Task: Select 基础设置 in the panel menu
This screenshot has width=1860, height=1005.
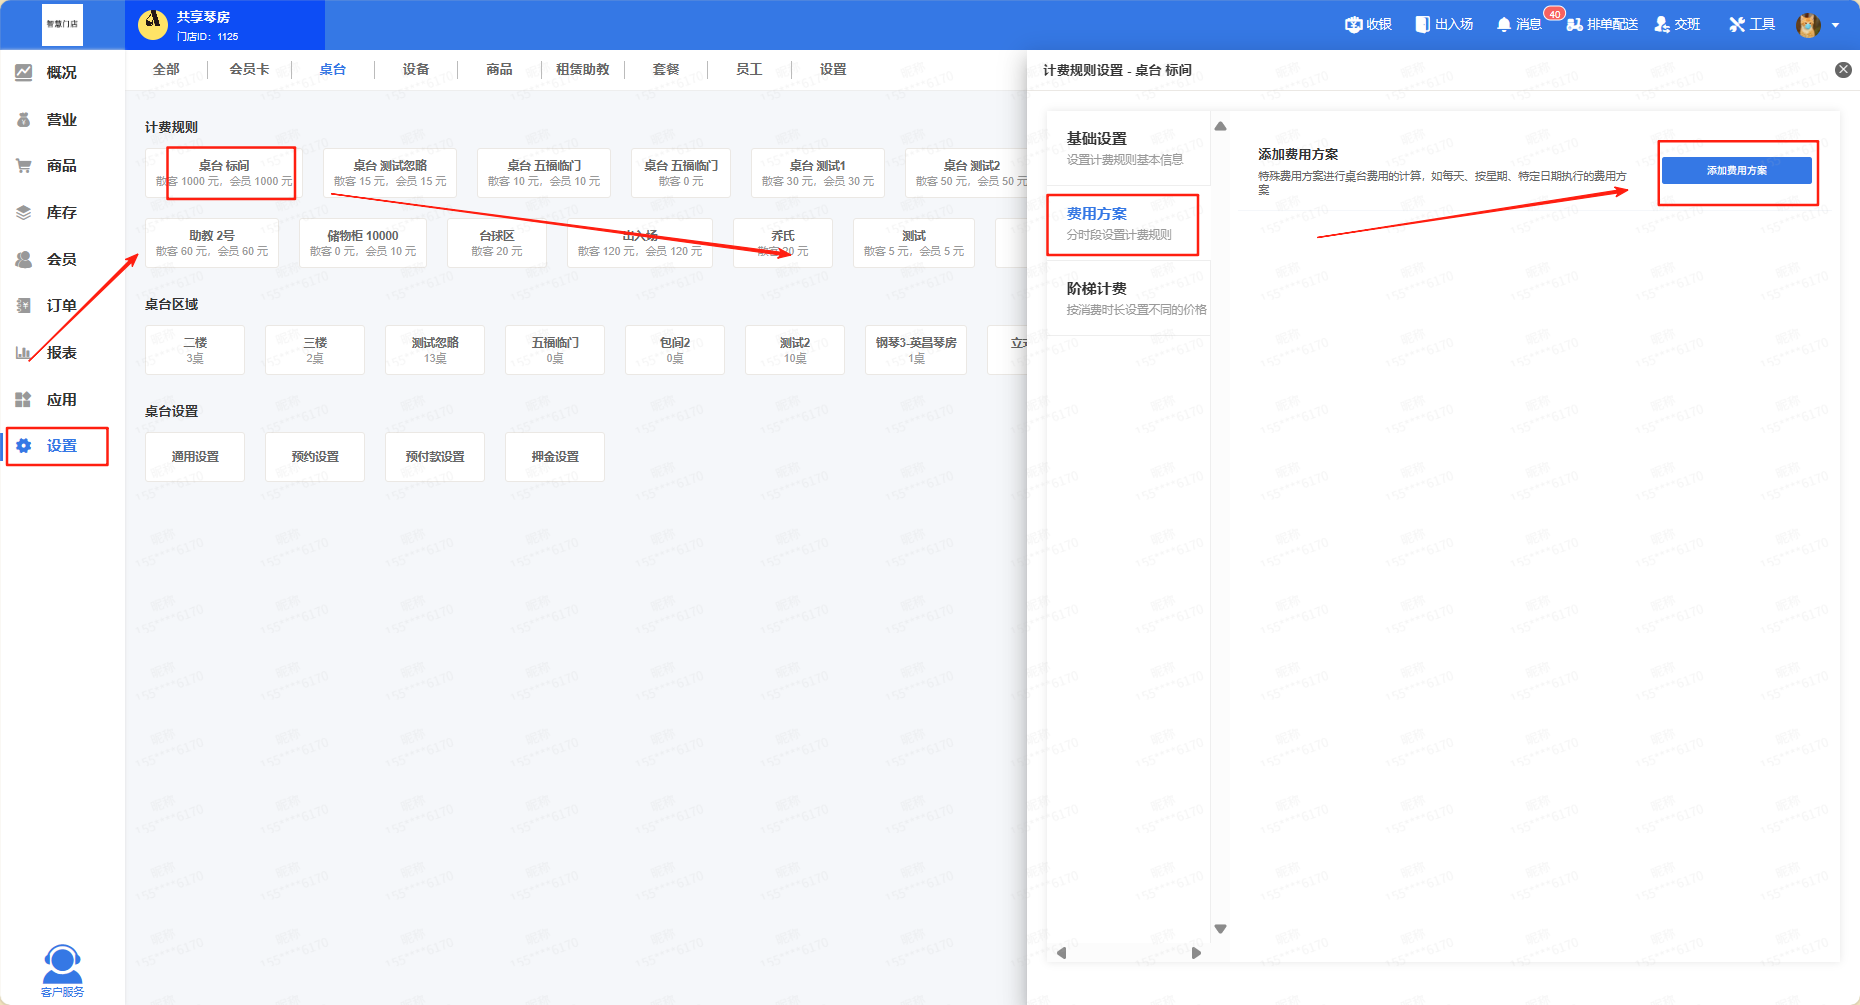Action: pyautogui.click(x=1128, y=148)
